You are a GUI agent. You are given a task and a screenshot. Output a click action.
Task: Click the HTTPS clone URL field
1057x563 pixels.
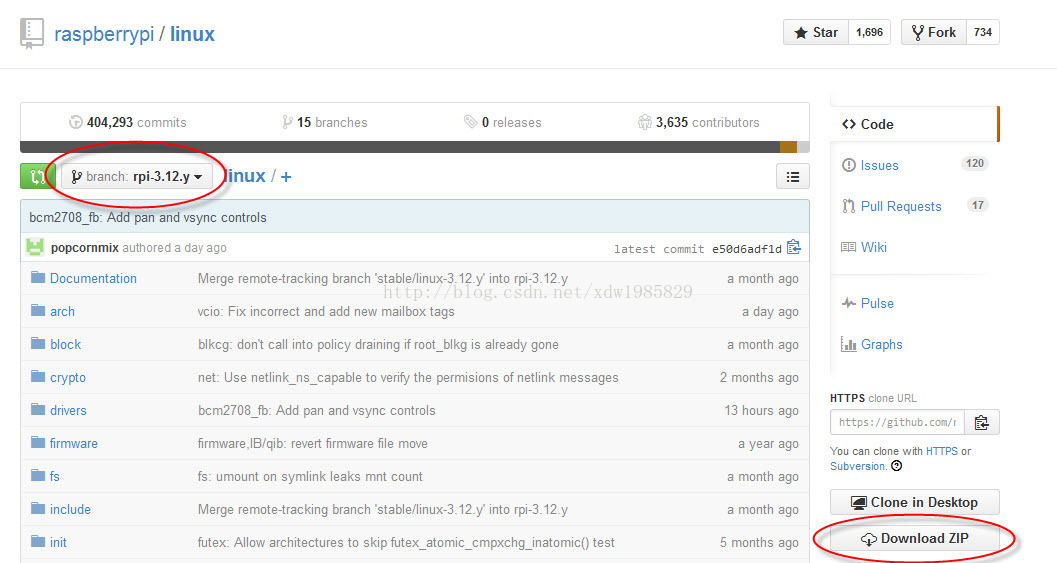897,423
